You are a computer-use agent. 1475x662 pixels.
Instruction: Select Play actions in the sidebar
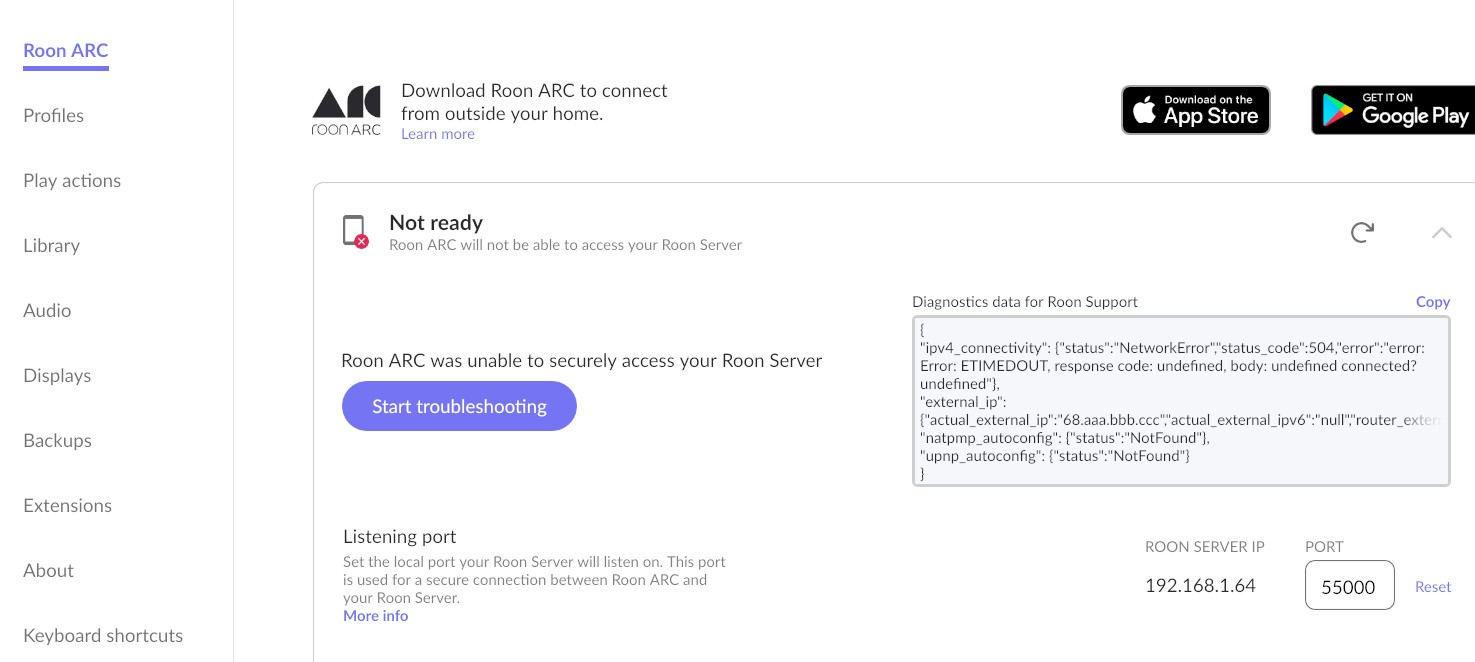coord(71,180)
